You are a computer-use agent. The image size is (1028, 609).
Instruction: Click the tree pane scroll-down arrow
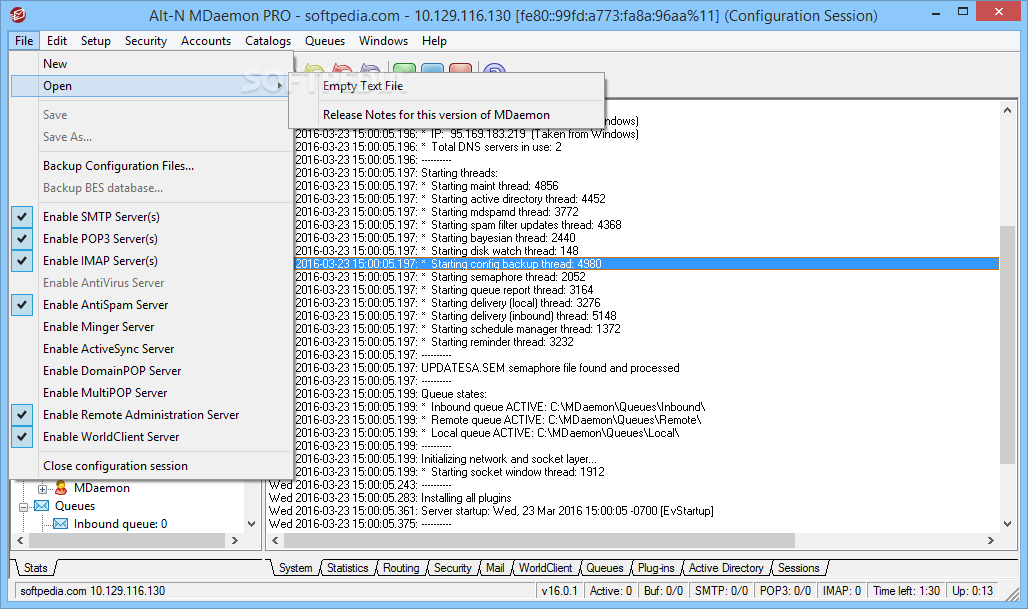pos(251,524)
